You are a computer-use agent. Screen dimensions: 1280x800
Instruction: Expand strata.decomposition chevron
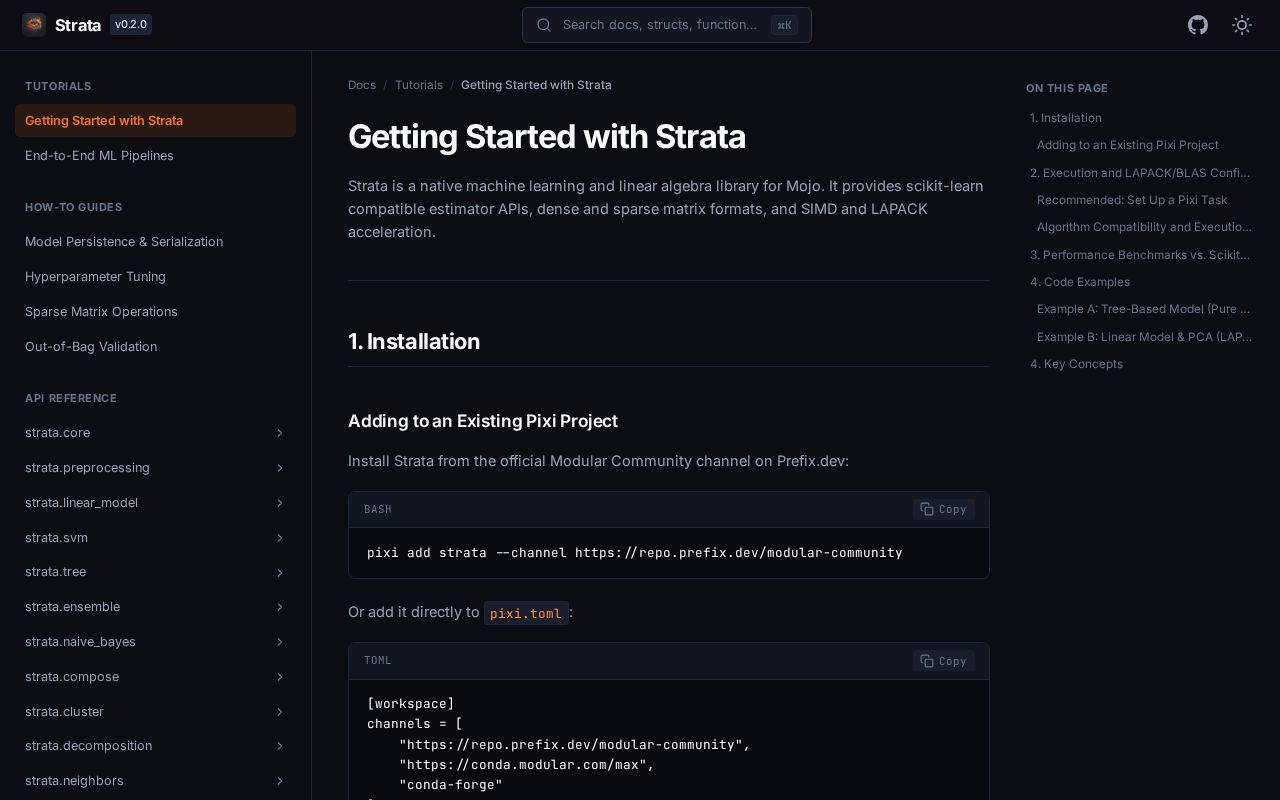pos(280,746)
